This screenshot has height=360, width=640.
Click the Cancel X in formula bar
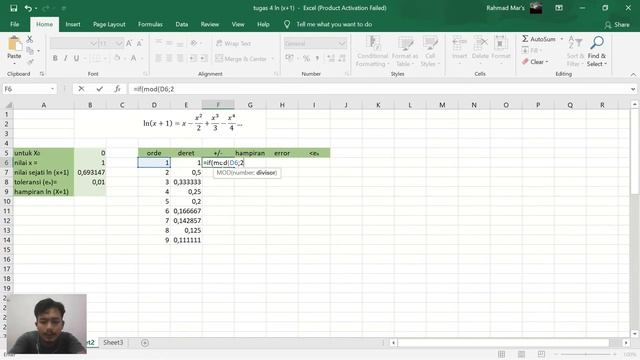click(81, 89)
